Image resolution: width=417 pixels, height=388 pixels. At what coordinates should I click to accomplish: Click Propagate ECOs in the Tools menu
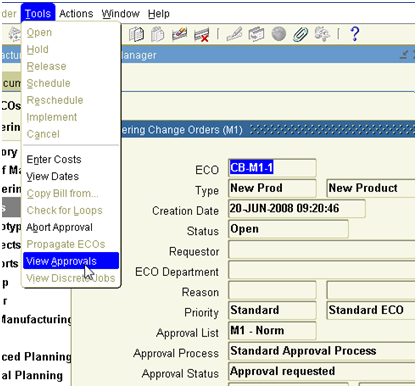pyautogui.click(x=71, y=244)
